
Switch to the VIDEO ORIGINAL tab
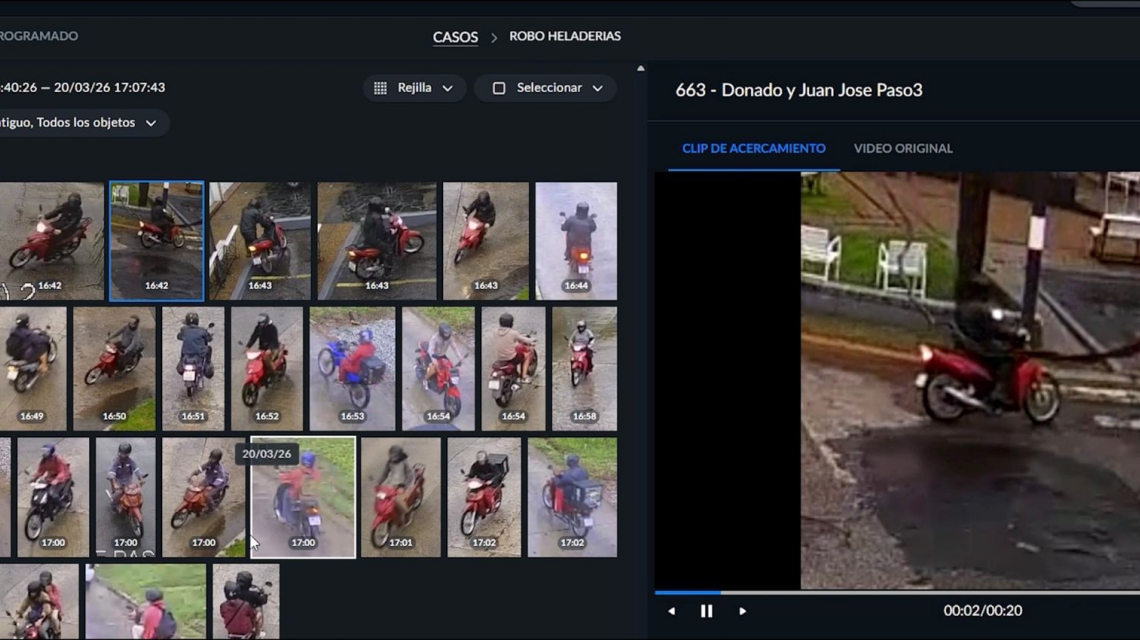(x=902, y=148)
